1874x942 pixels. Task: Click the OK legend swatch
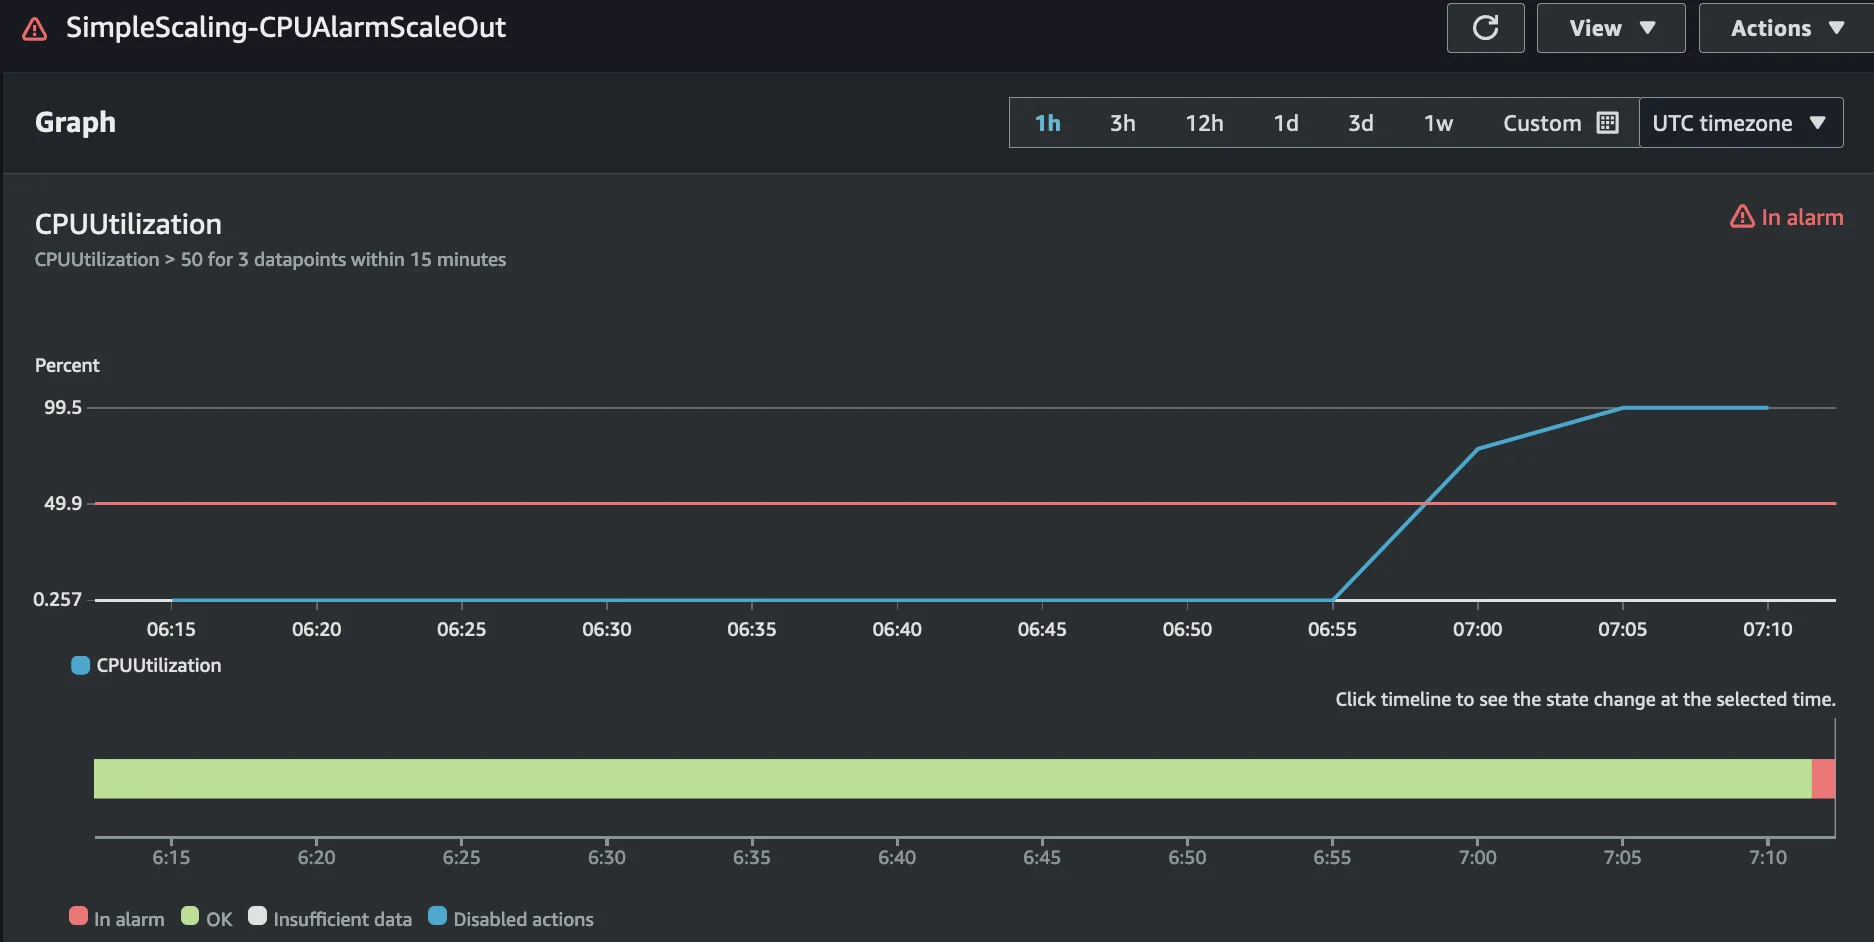[190, 916]
